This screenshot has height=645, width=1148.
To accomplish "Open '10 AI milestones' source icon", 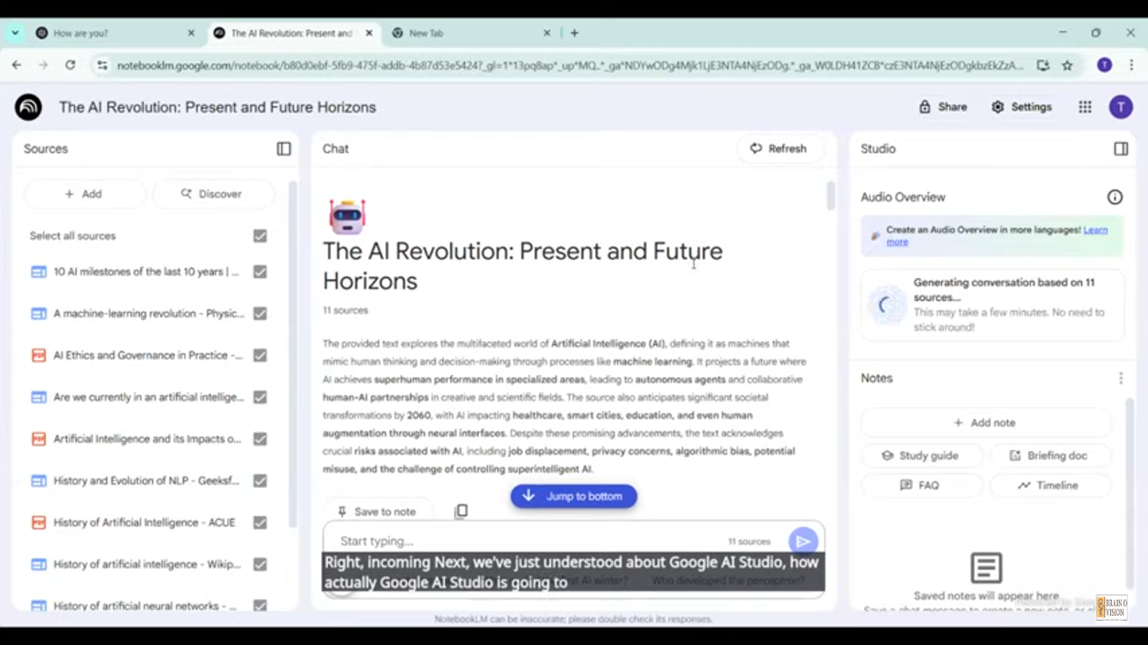I will point(39,272).
